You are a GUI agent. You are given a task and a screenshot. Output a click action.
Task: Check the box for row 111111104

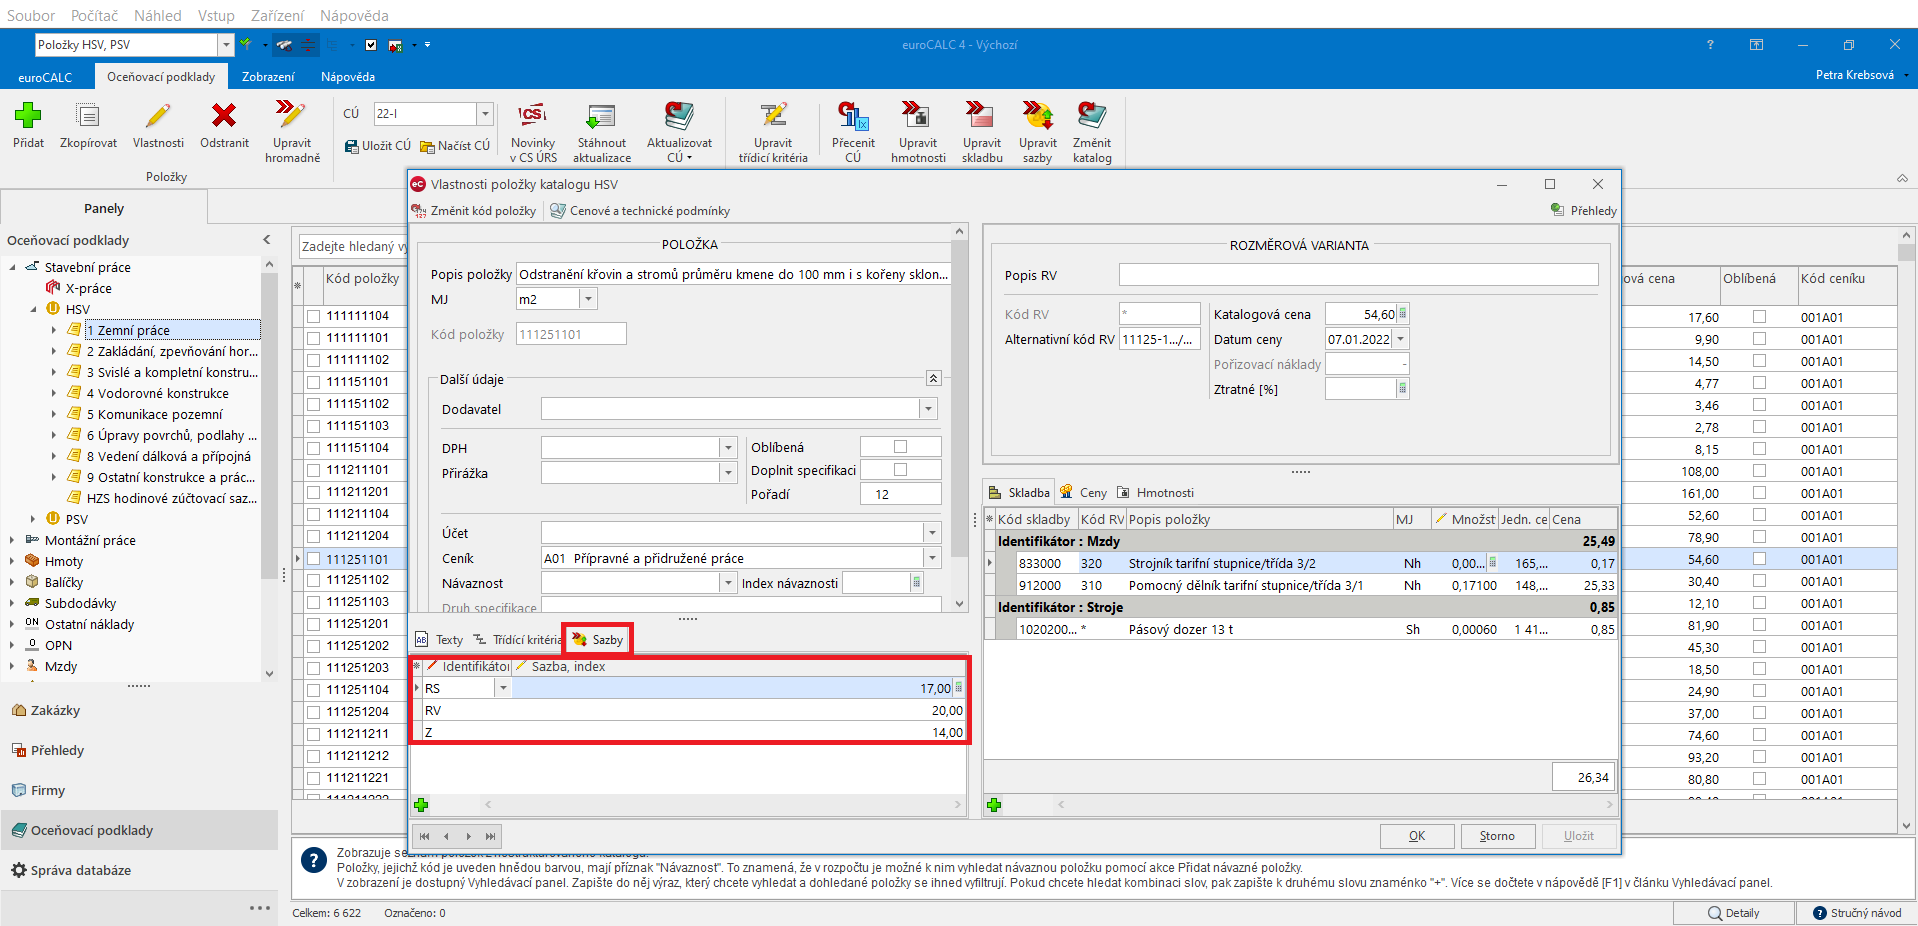click(314, 316)
